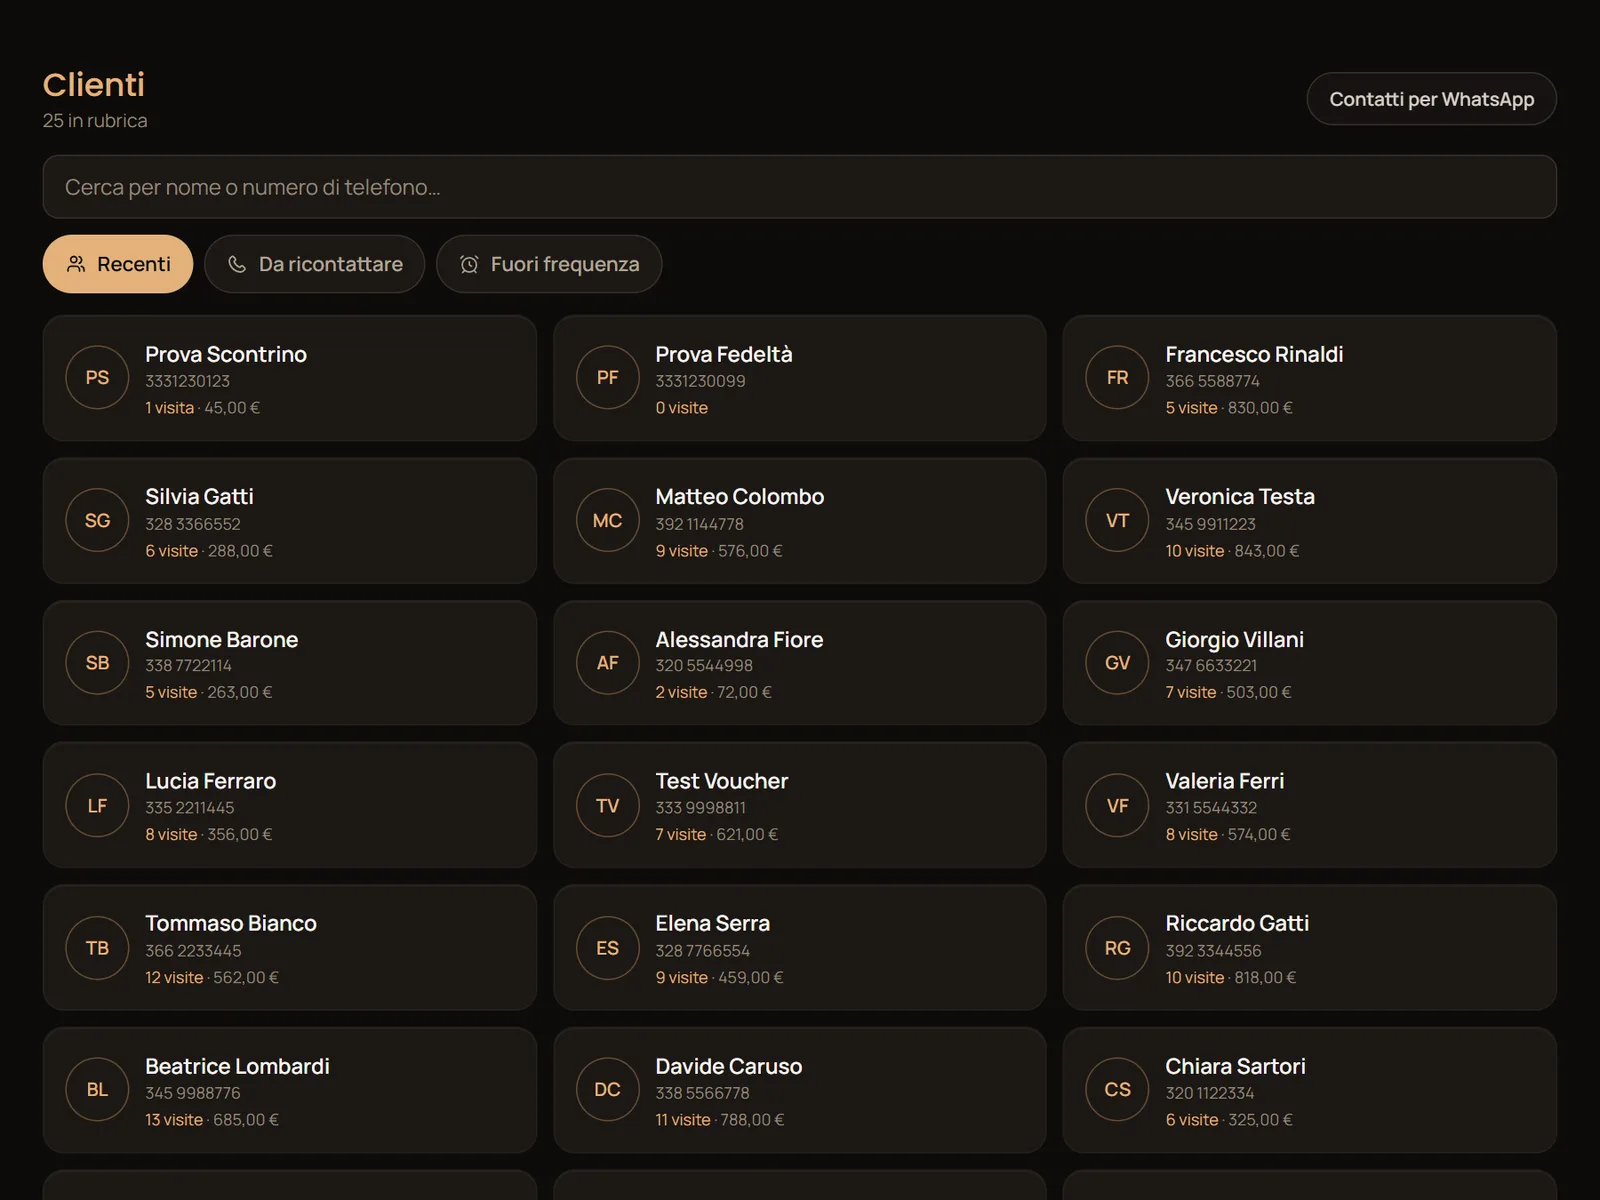Click the GV avatar for Giorgio Villani
This screenshot has height=1200, width=1600.
(x=1117, y=663)
